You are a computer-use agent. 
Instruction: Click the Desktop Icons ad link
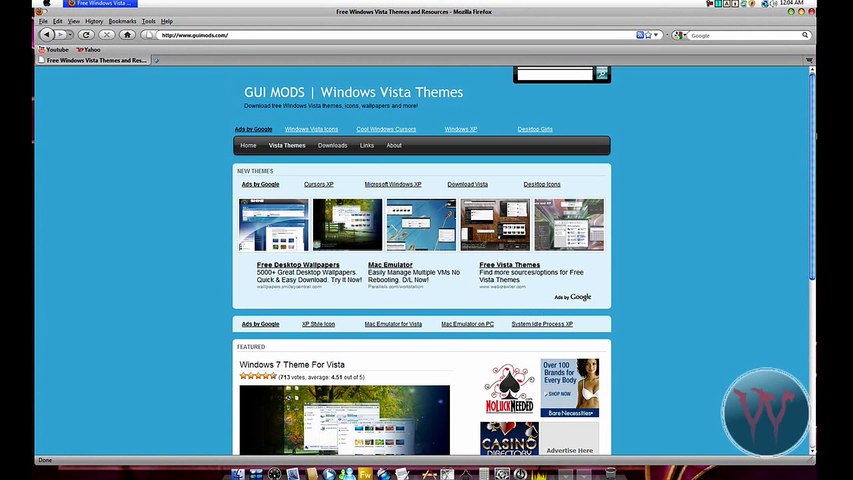(542, 184)
